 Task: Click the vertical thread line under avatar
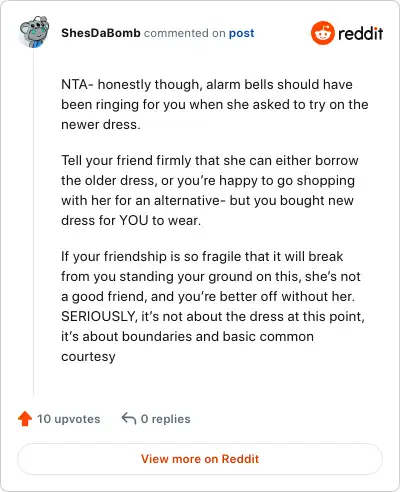point(34,222)
